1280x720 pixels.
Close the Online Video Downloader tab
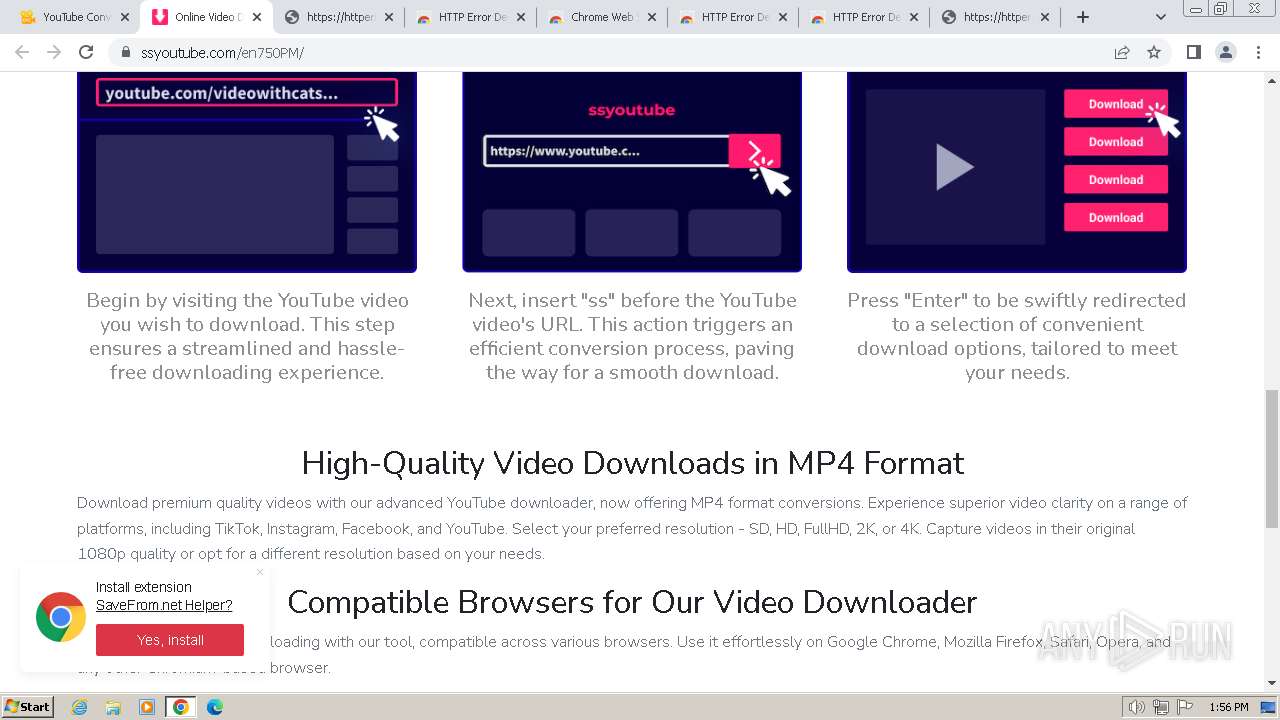tap(257, 17)
